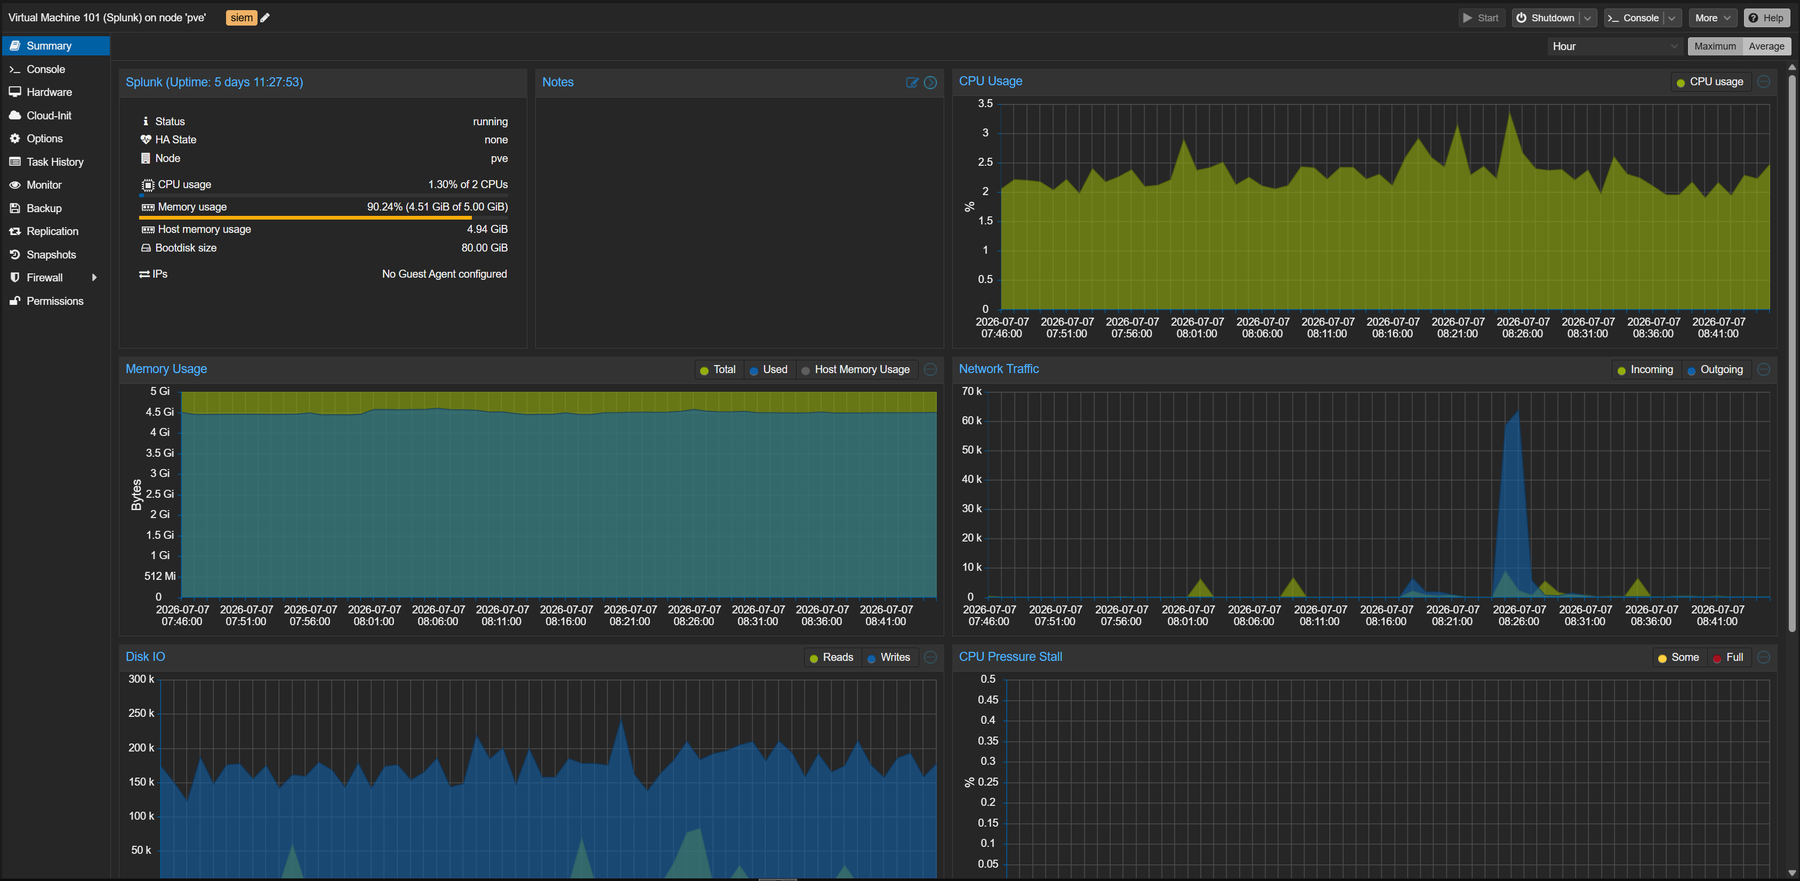The height and width of the screenshot is (881, 1800).
Task: Click the '1.30% of 2 CPUs' value
Action: click(x=468, y=185)
